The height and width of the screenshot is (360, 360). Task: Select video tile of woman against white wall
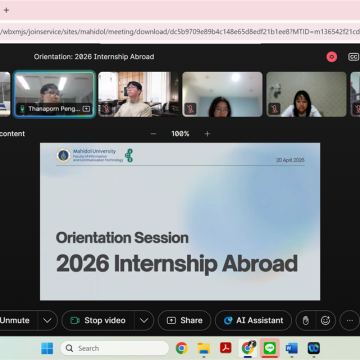(222, 94)
